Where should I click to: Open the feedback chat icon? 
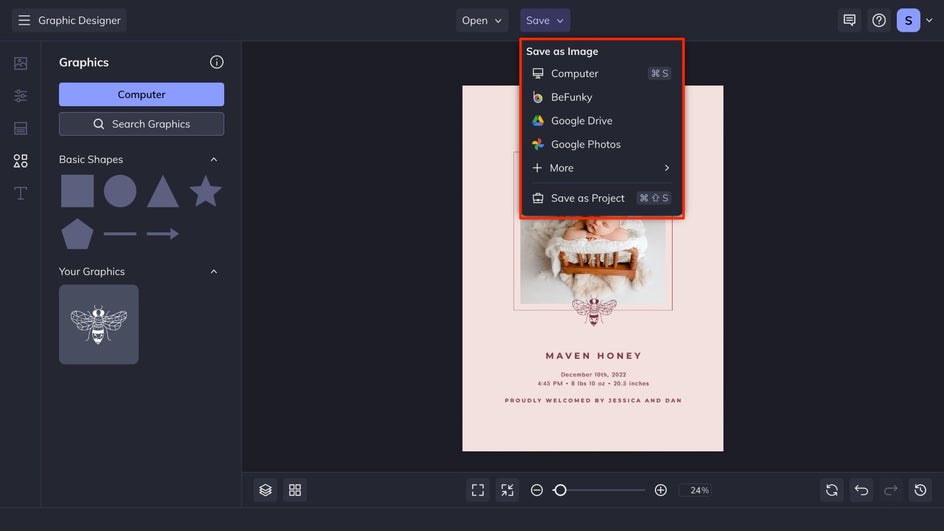coord(849,20)
